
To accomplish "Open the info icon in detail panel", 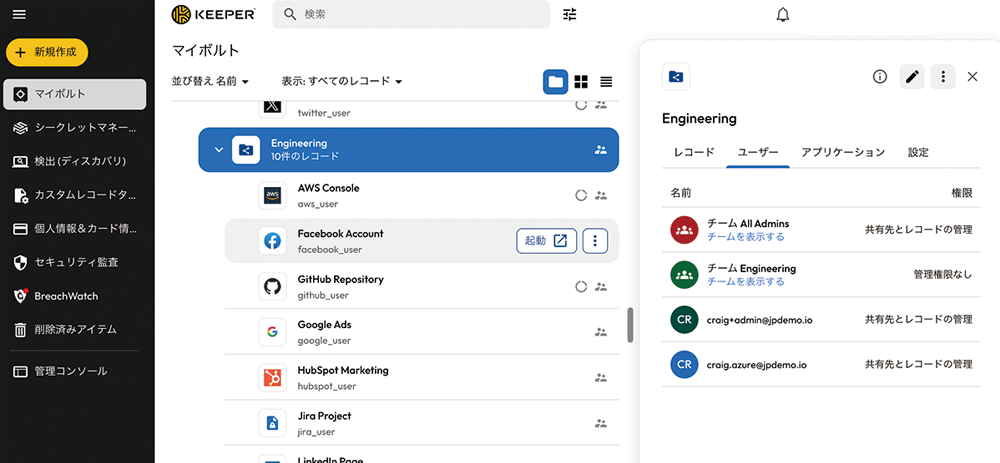I will point(880,76).
